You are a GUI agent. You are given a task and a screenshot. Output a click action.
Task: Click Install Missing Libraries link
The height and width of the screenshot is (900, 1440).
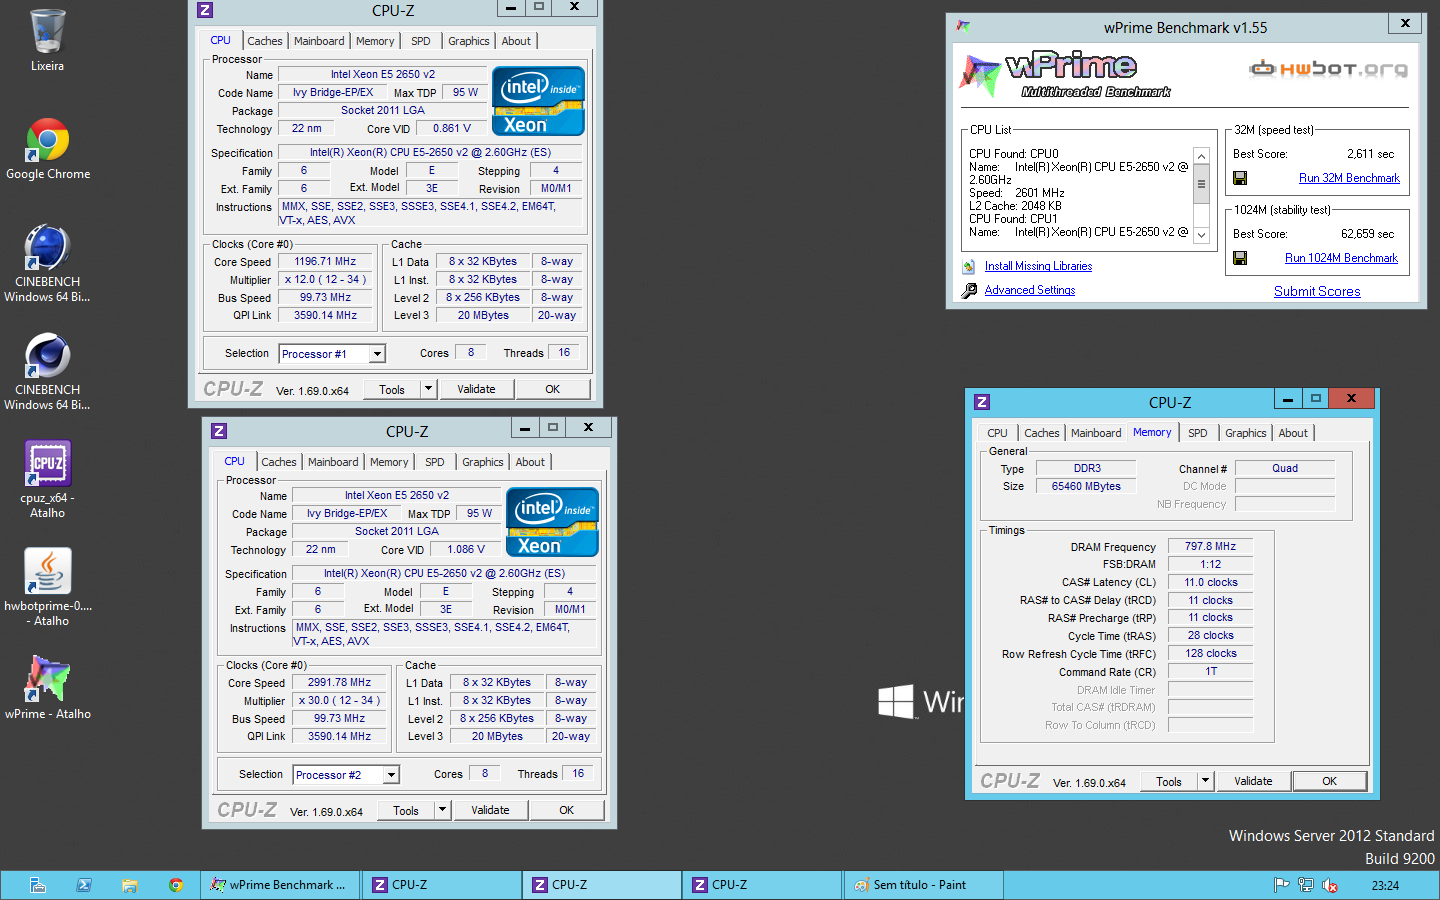coord(1038,266)
